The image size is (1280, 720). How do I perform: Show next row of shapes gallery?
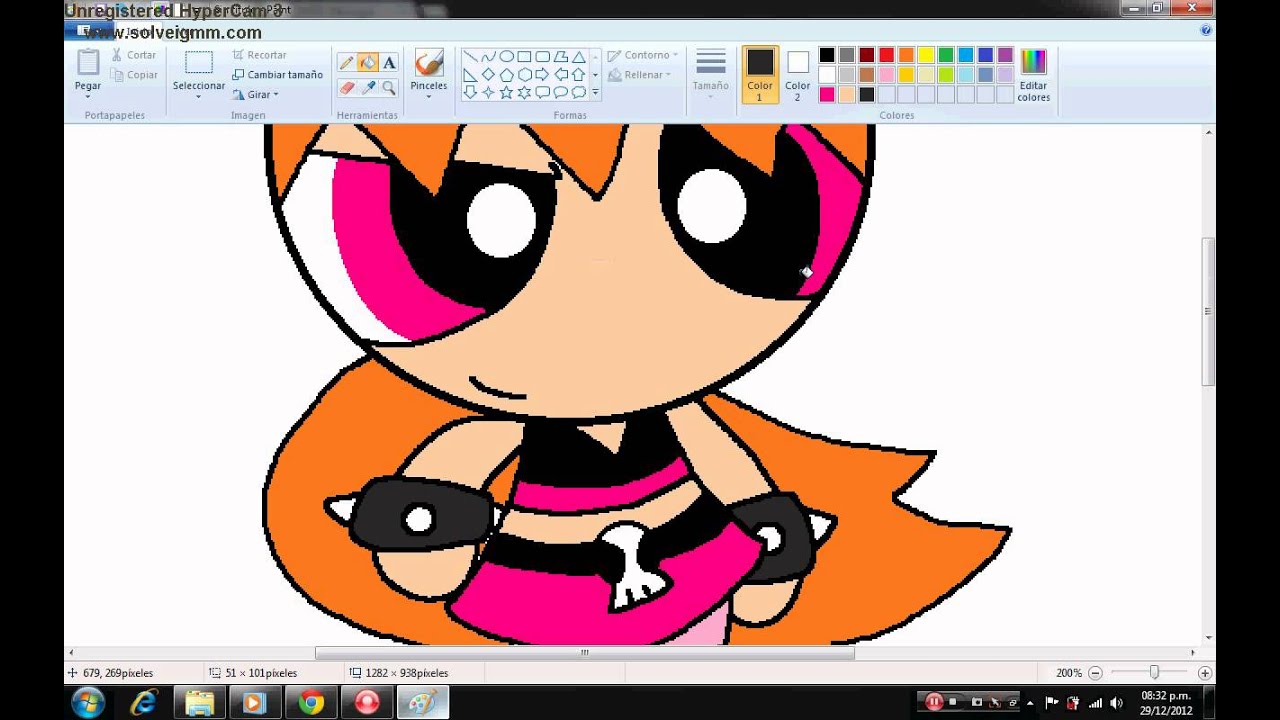595,75
